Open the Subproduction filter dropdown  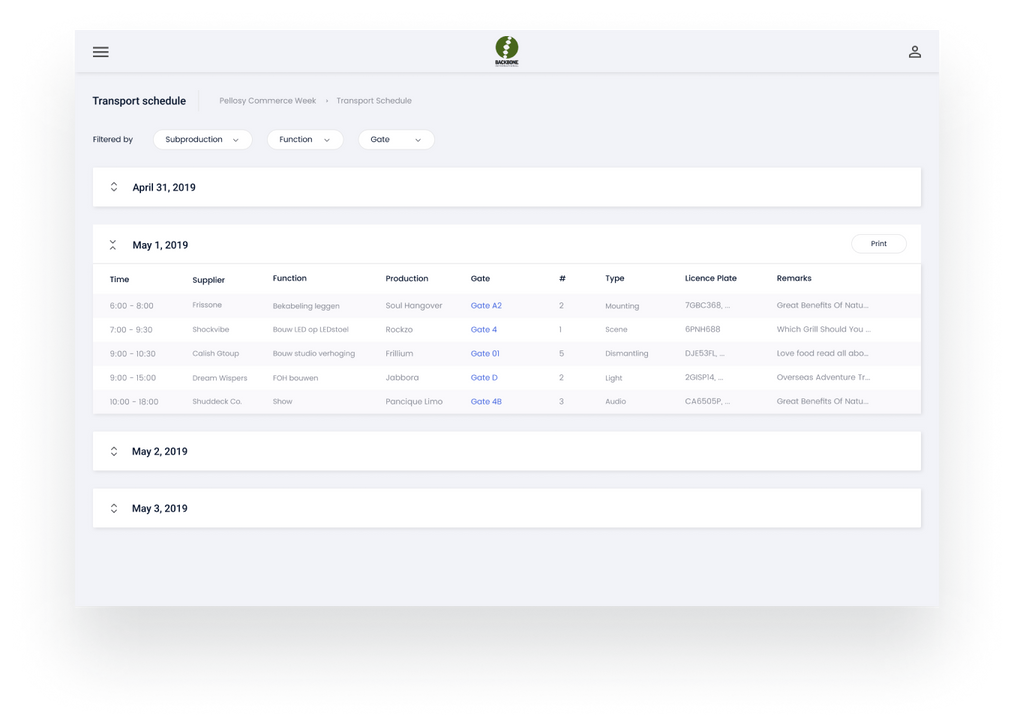(x=202, y=140)
